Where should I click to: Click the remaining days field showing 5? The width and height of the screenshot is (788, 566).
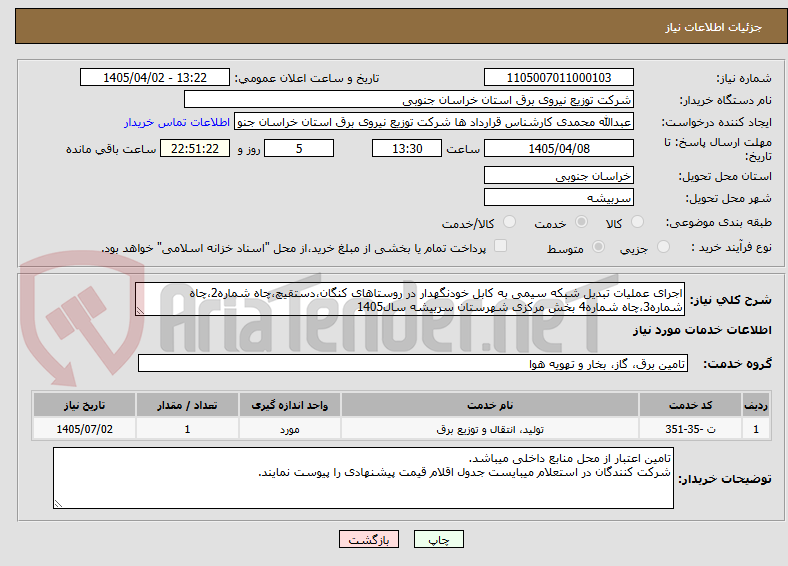click(x=299, y=148)
